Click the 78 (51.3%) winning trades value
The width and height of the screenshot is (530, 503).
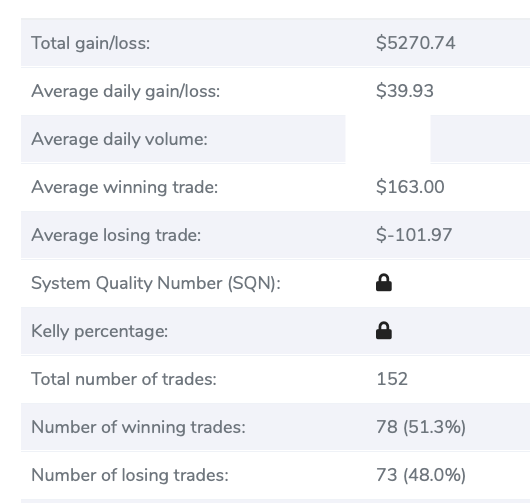[x=421, y=427]
